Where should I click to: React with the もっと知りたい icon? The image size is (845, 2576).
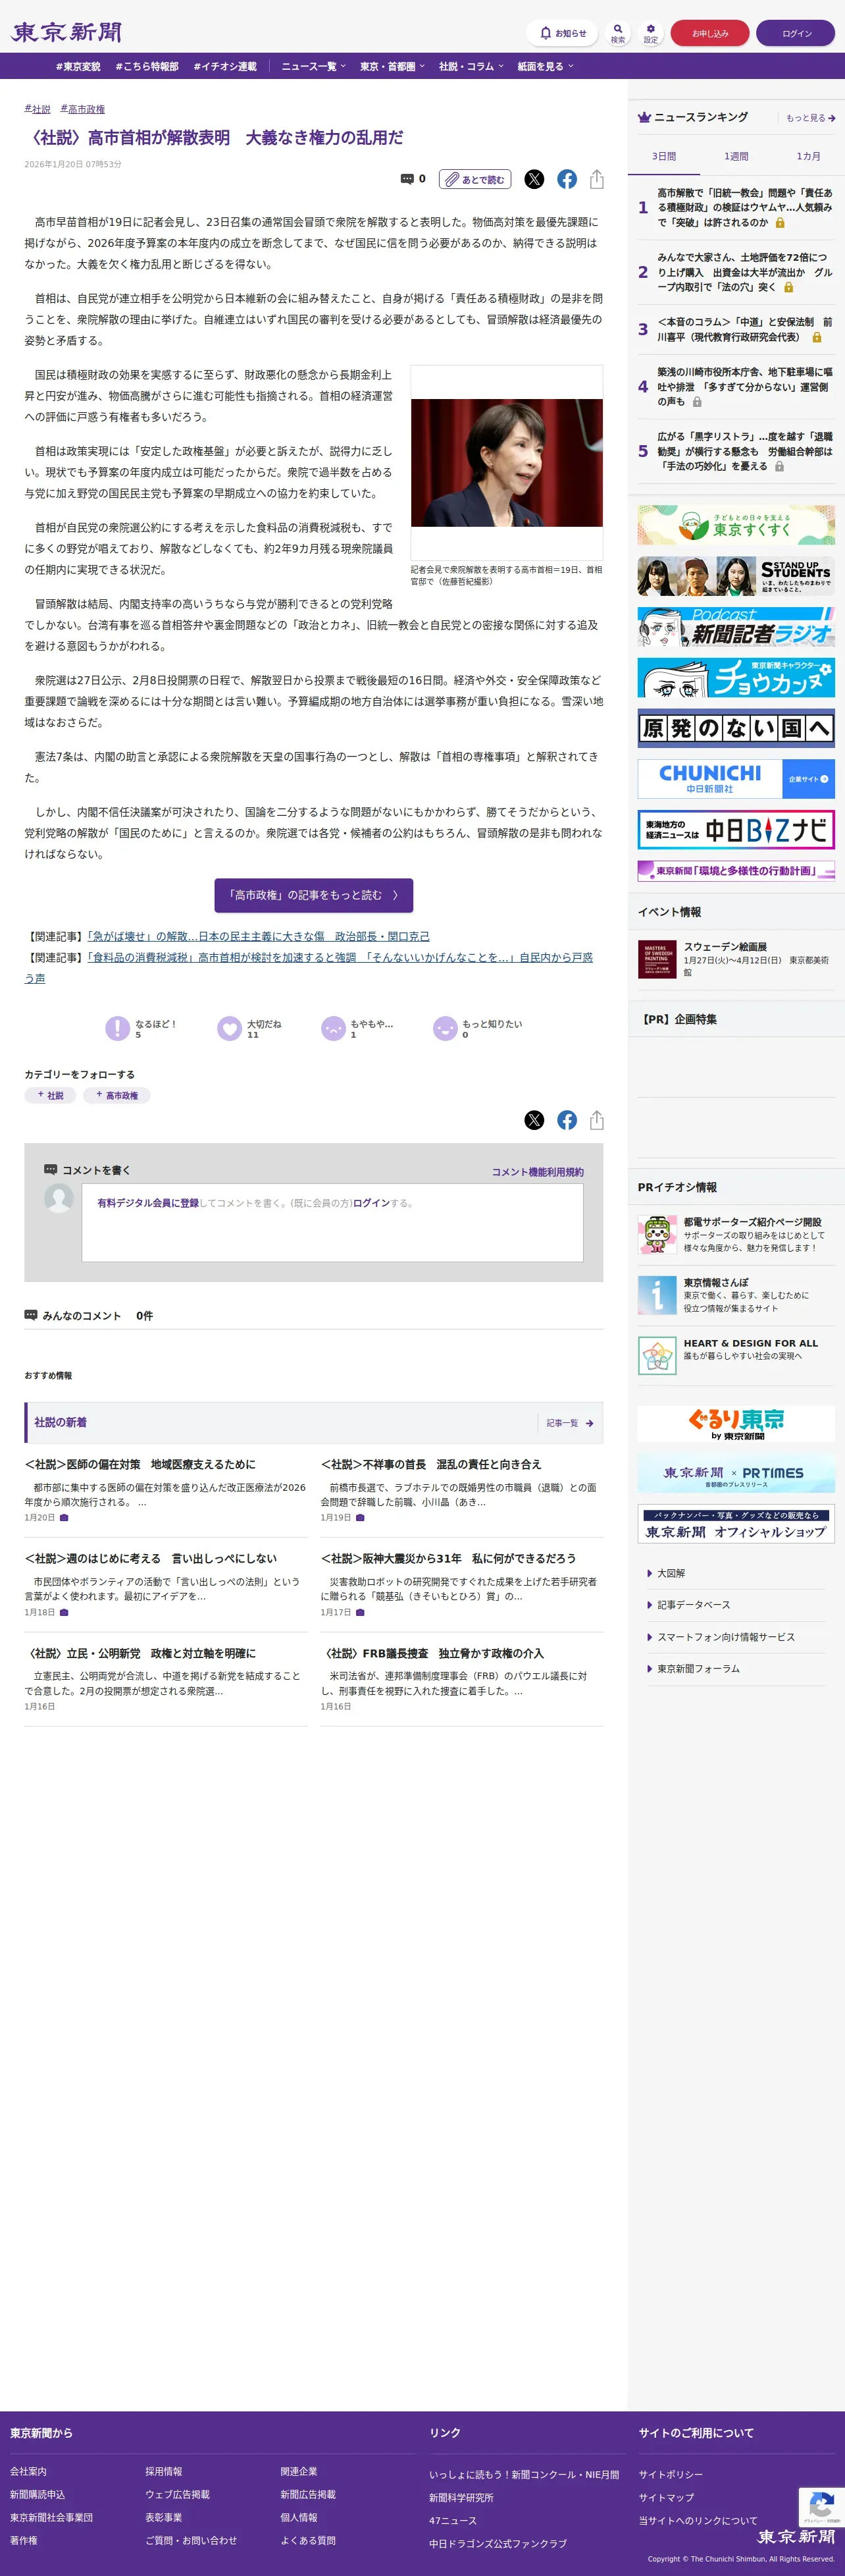445,1028
